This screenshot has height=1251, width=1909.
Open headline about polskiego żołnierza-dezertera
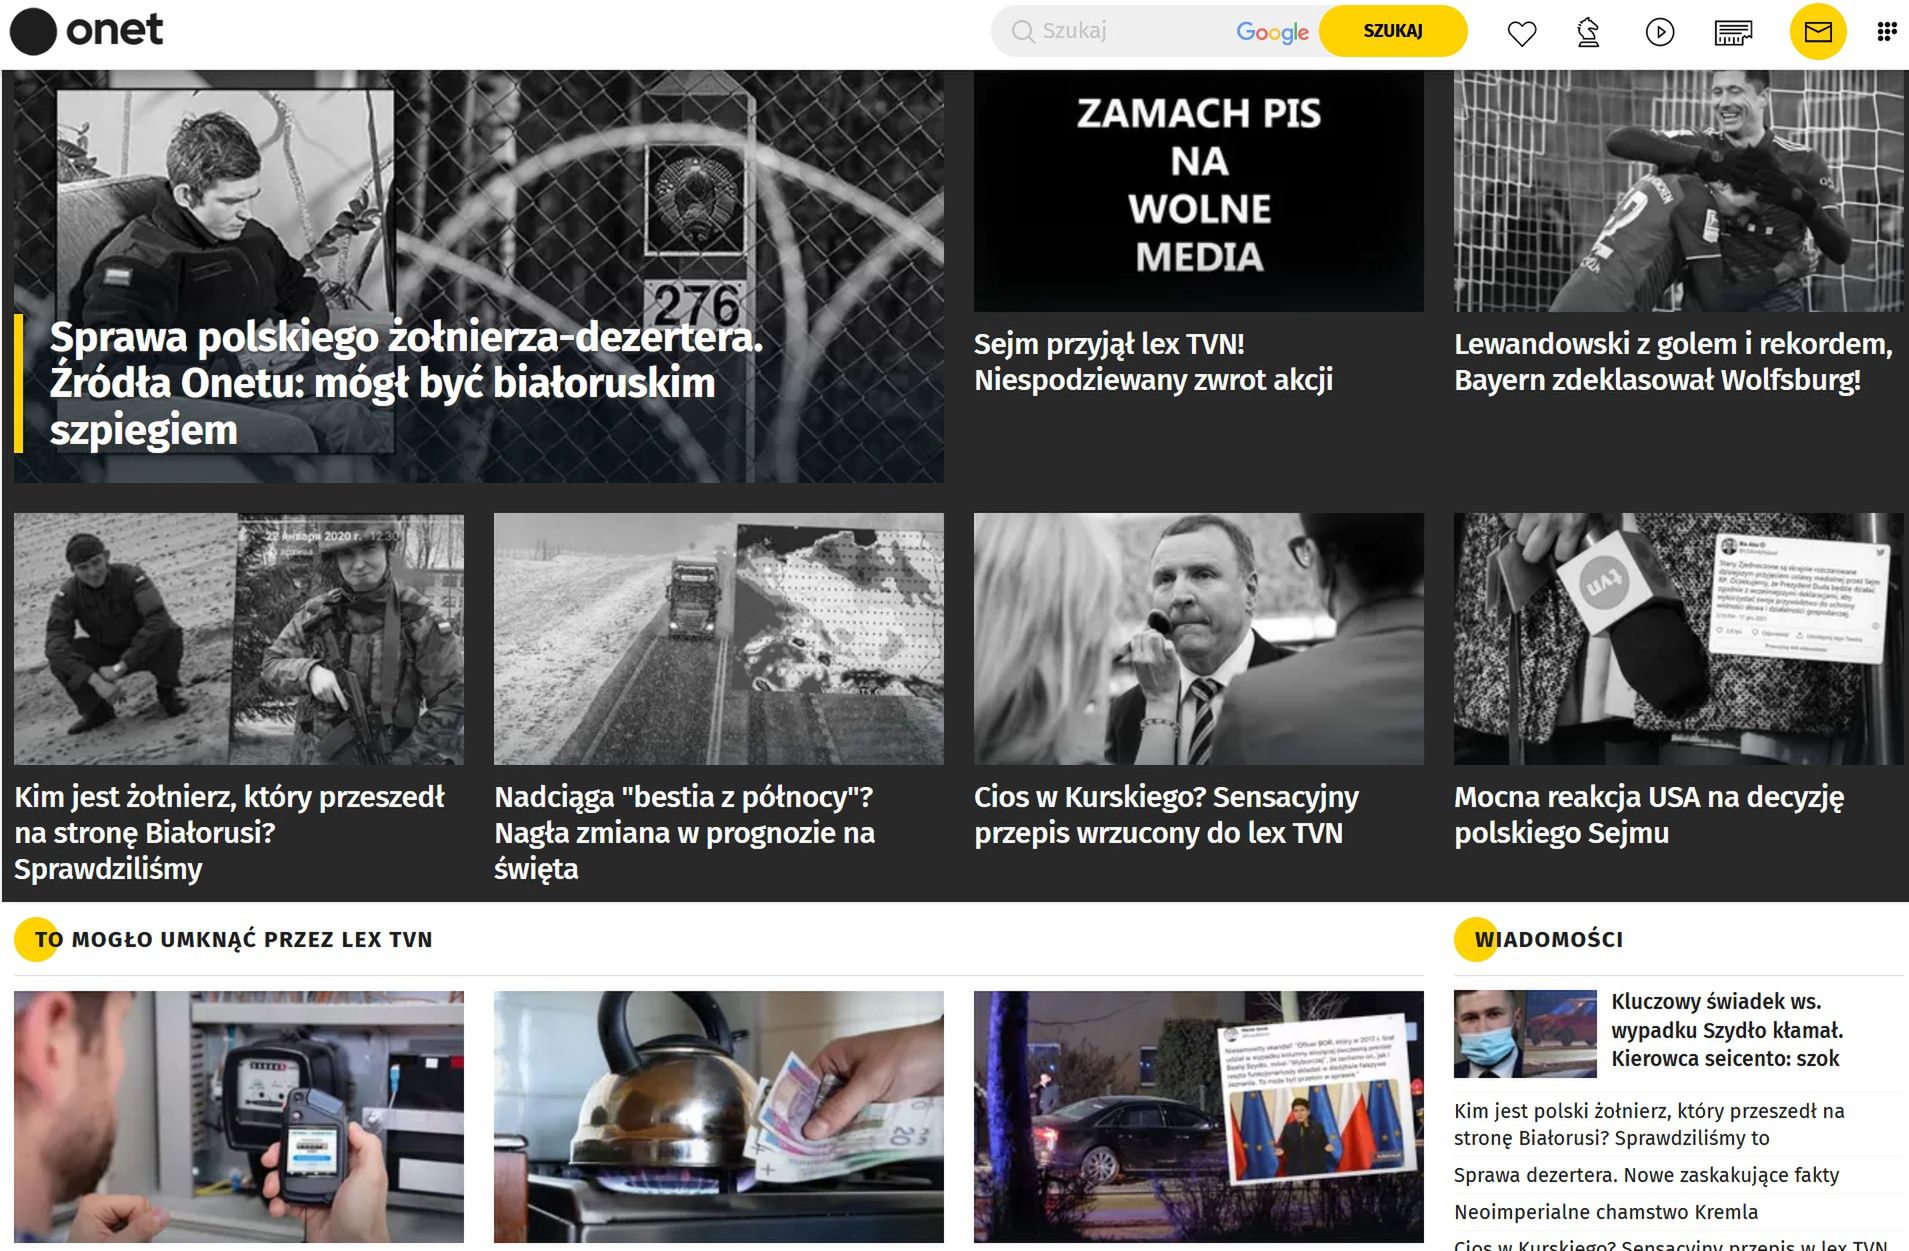(406, 384)
